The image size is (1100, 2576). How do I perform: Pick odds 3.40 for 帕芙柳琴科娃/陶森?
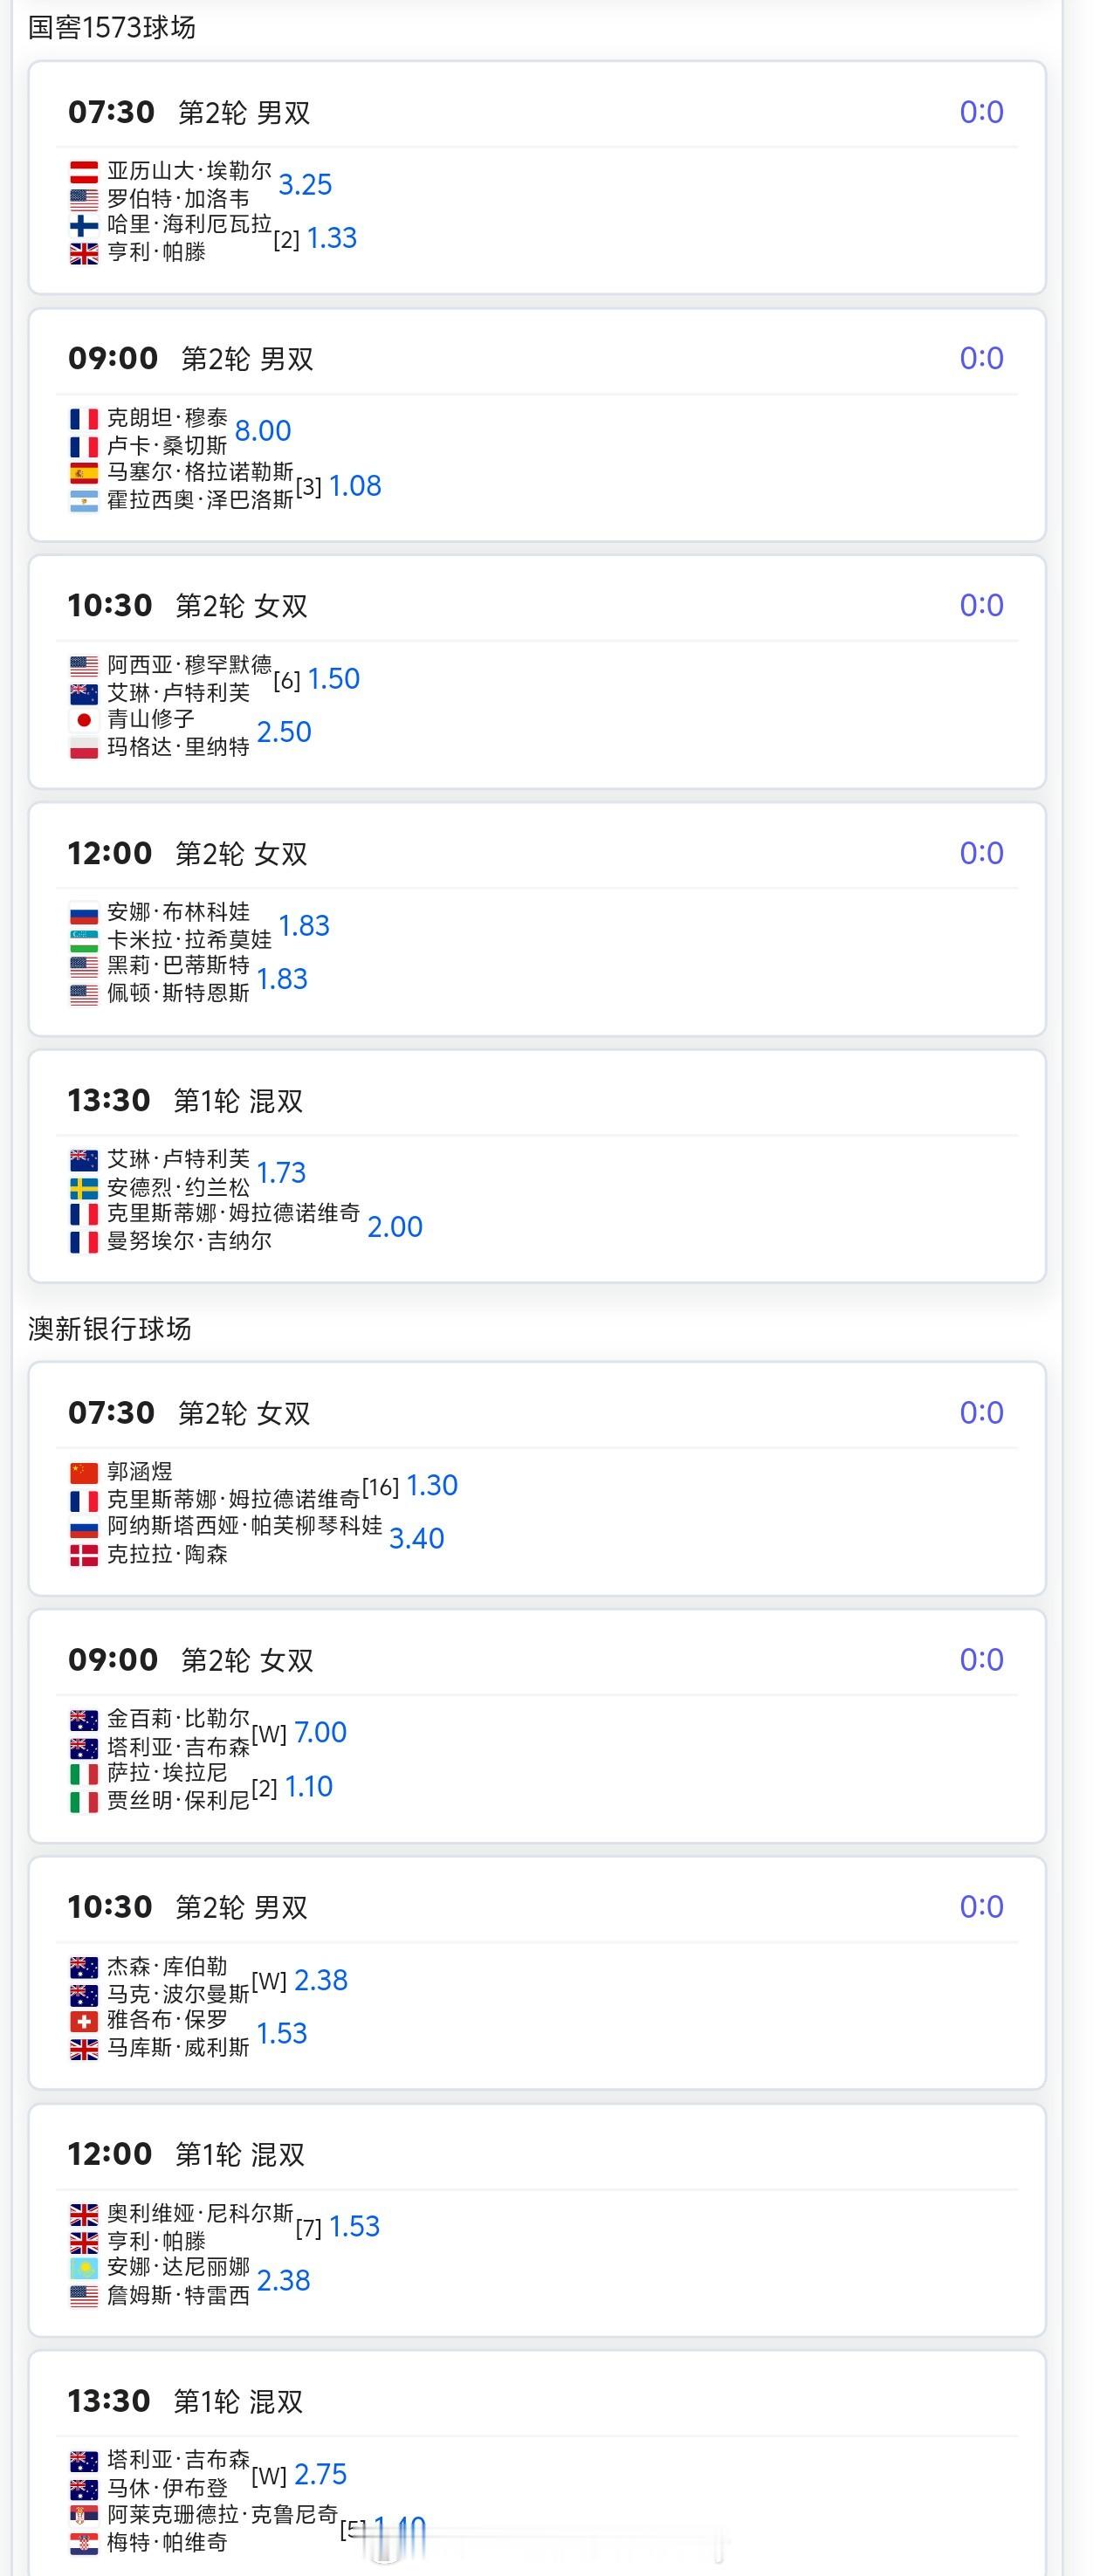pyautogui.click(x=416, y=1538)
